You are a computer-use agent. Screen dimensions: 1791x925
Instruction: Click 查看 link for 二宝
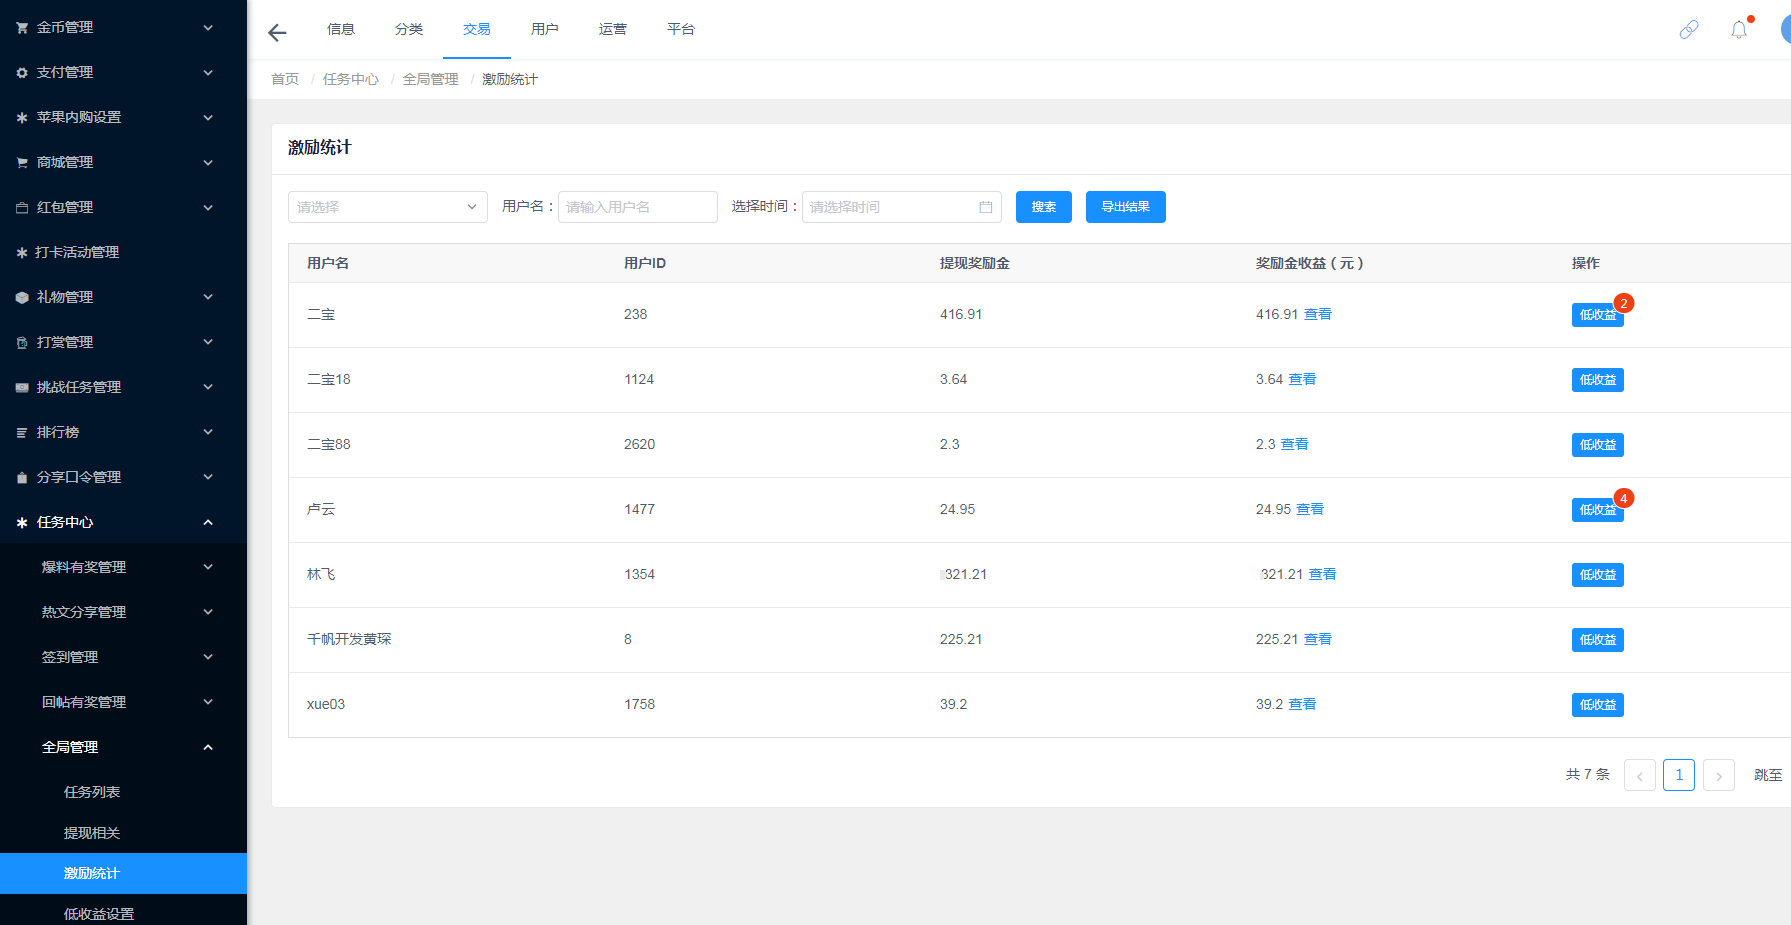(x=1318, y=314)
